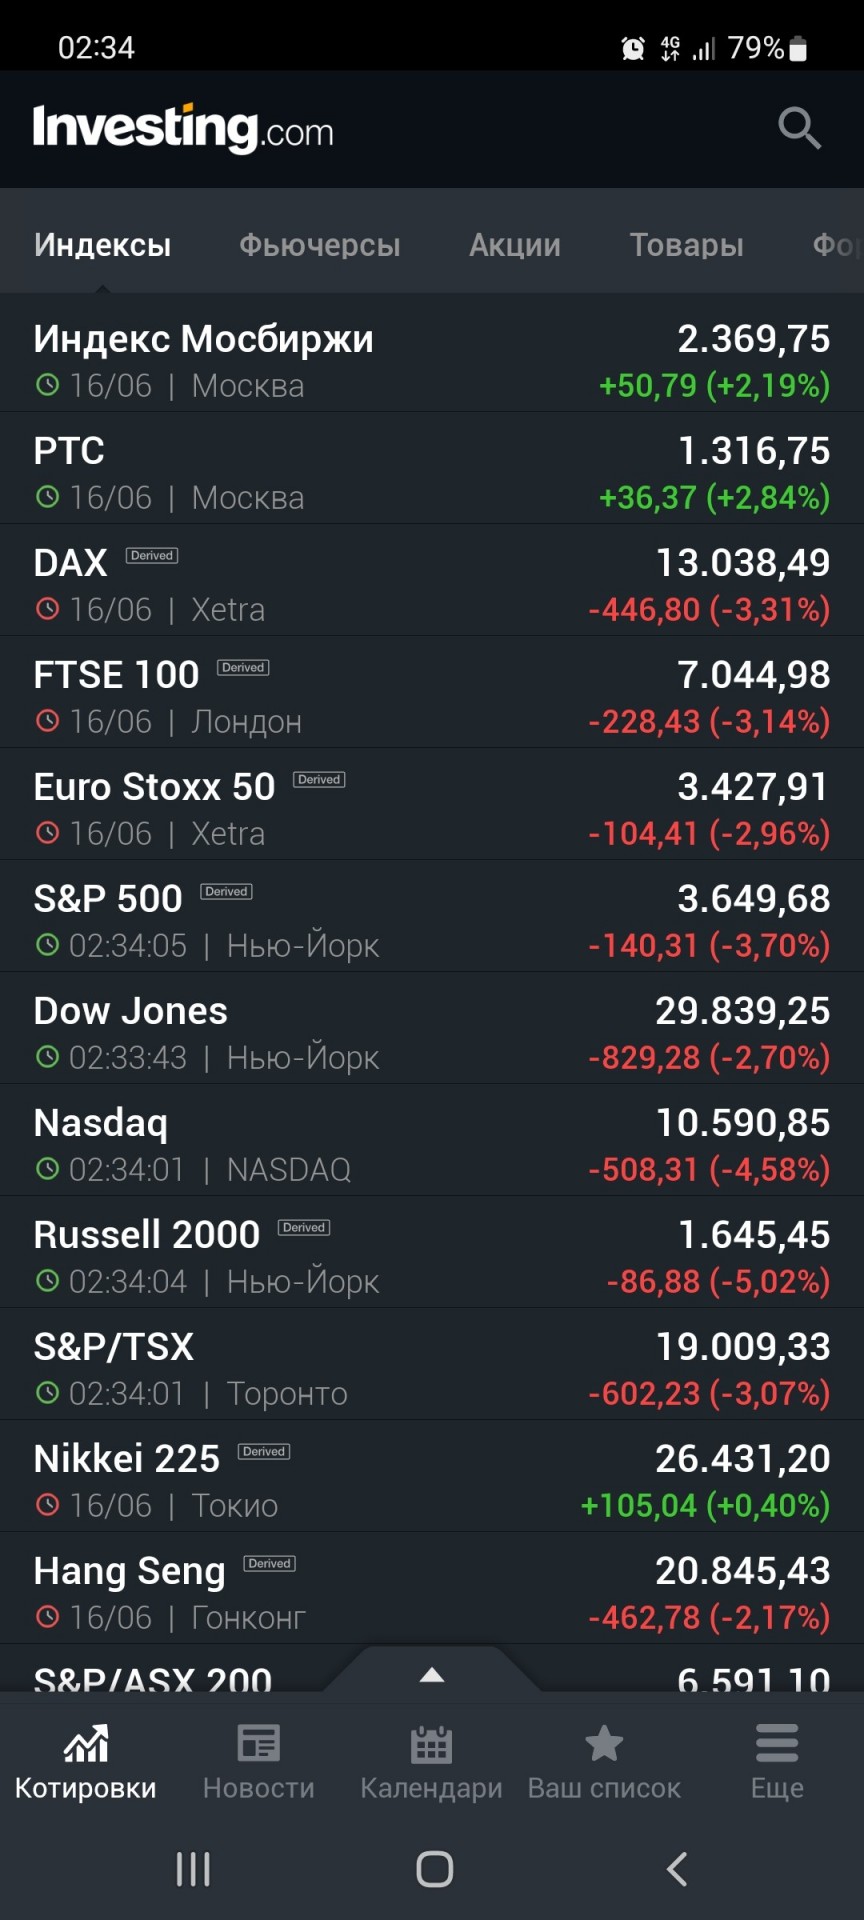Tap Android back navigation arrow
864x1920 pixels.
click(x=677, y=1868)
